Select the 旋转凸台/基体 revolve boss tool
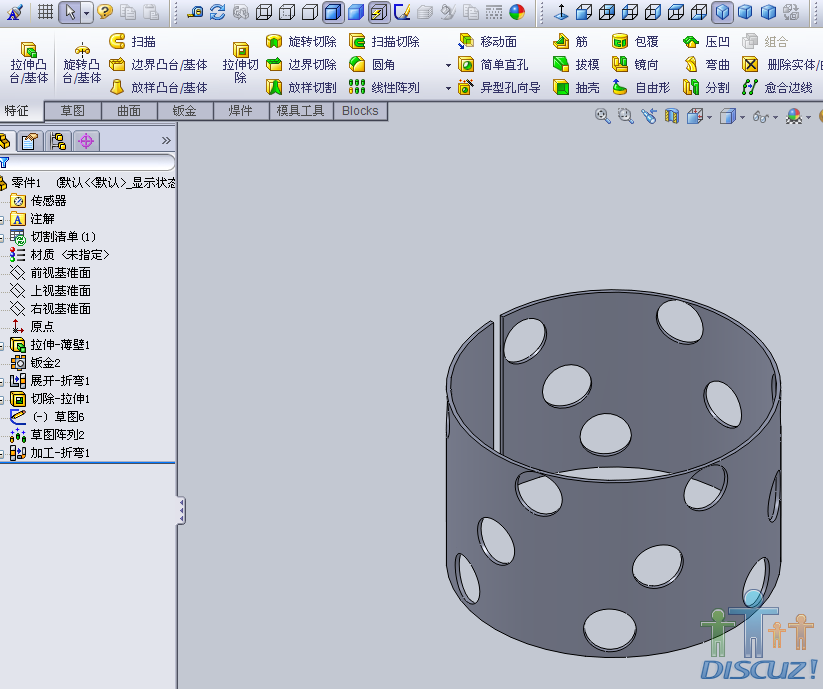The width and height of the screenshot is (823, 689). pyautogui.click(x=81, y=62)
